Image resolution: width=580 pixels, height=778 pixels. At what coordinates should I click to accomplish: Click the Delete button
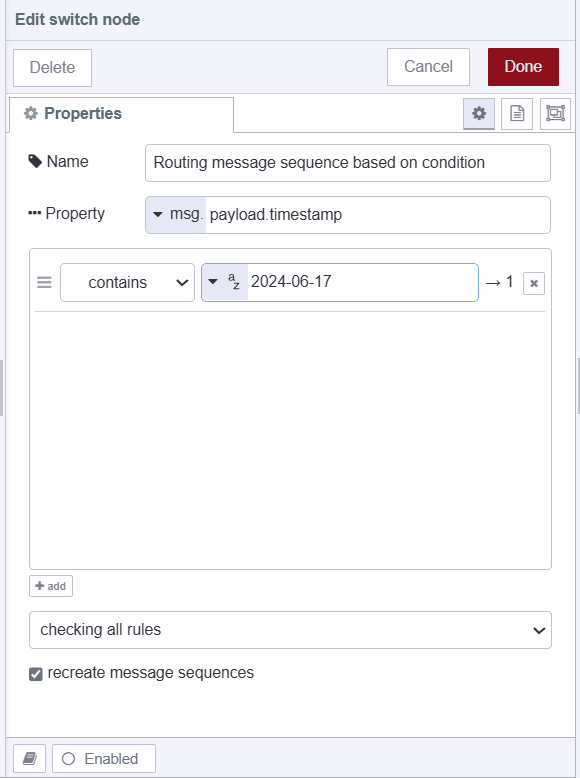click(x=53, y=67)
